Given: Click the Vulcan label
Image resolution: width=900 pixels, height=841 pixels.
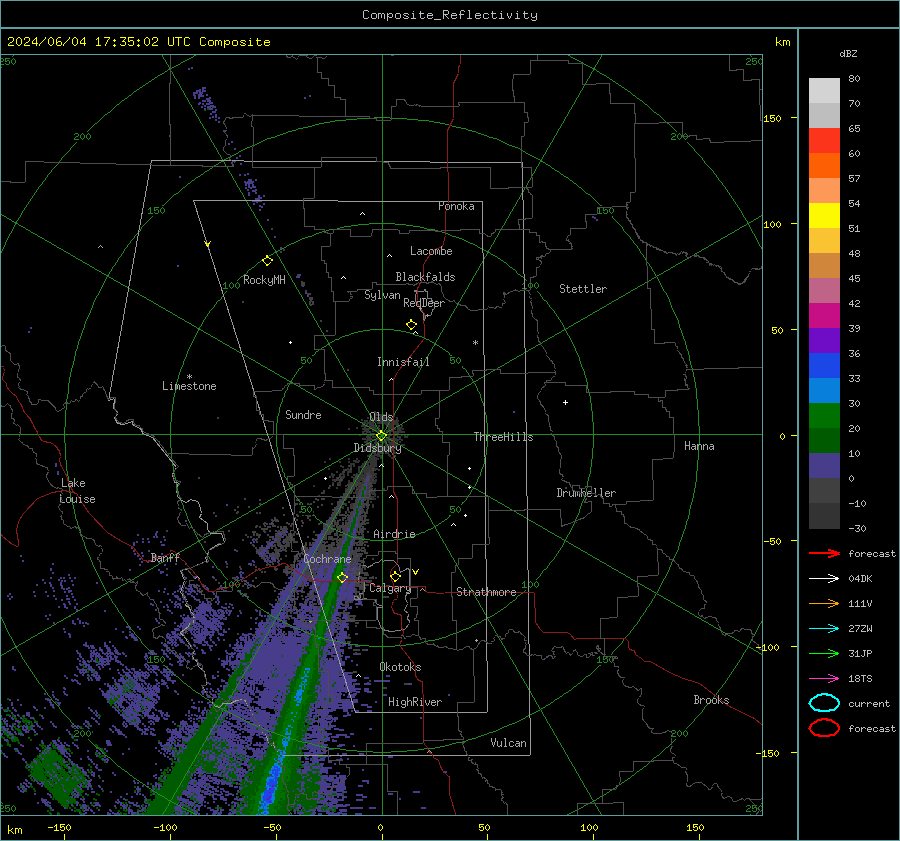Looking at the screenshot, I should (508, 743).
